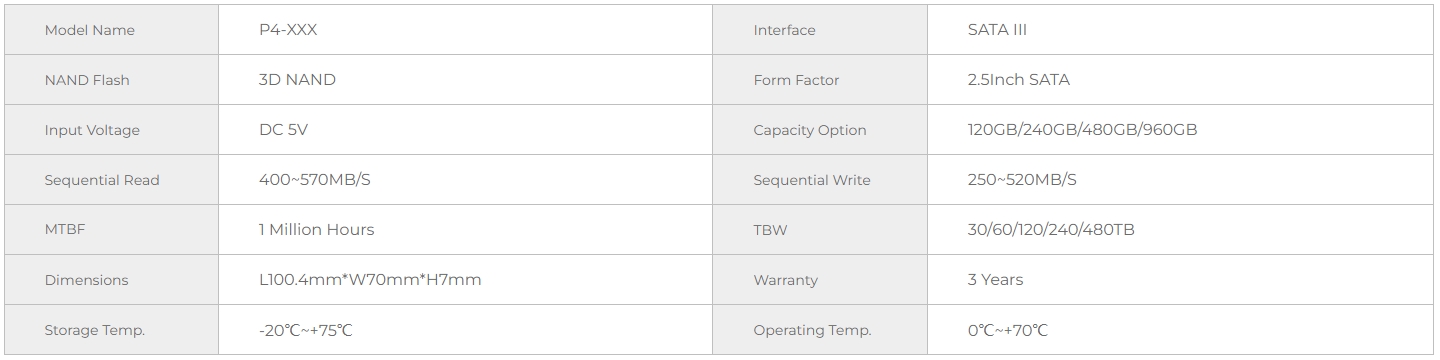Click the Form Factor label
Image resolution: width=1440 pixels, height=360 pixels.
pyautogui.click(x=796, y=80)
